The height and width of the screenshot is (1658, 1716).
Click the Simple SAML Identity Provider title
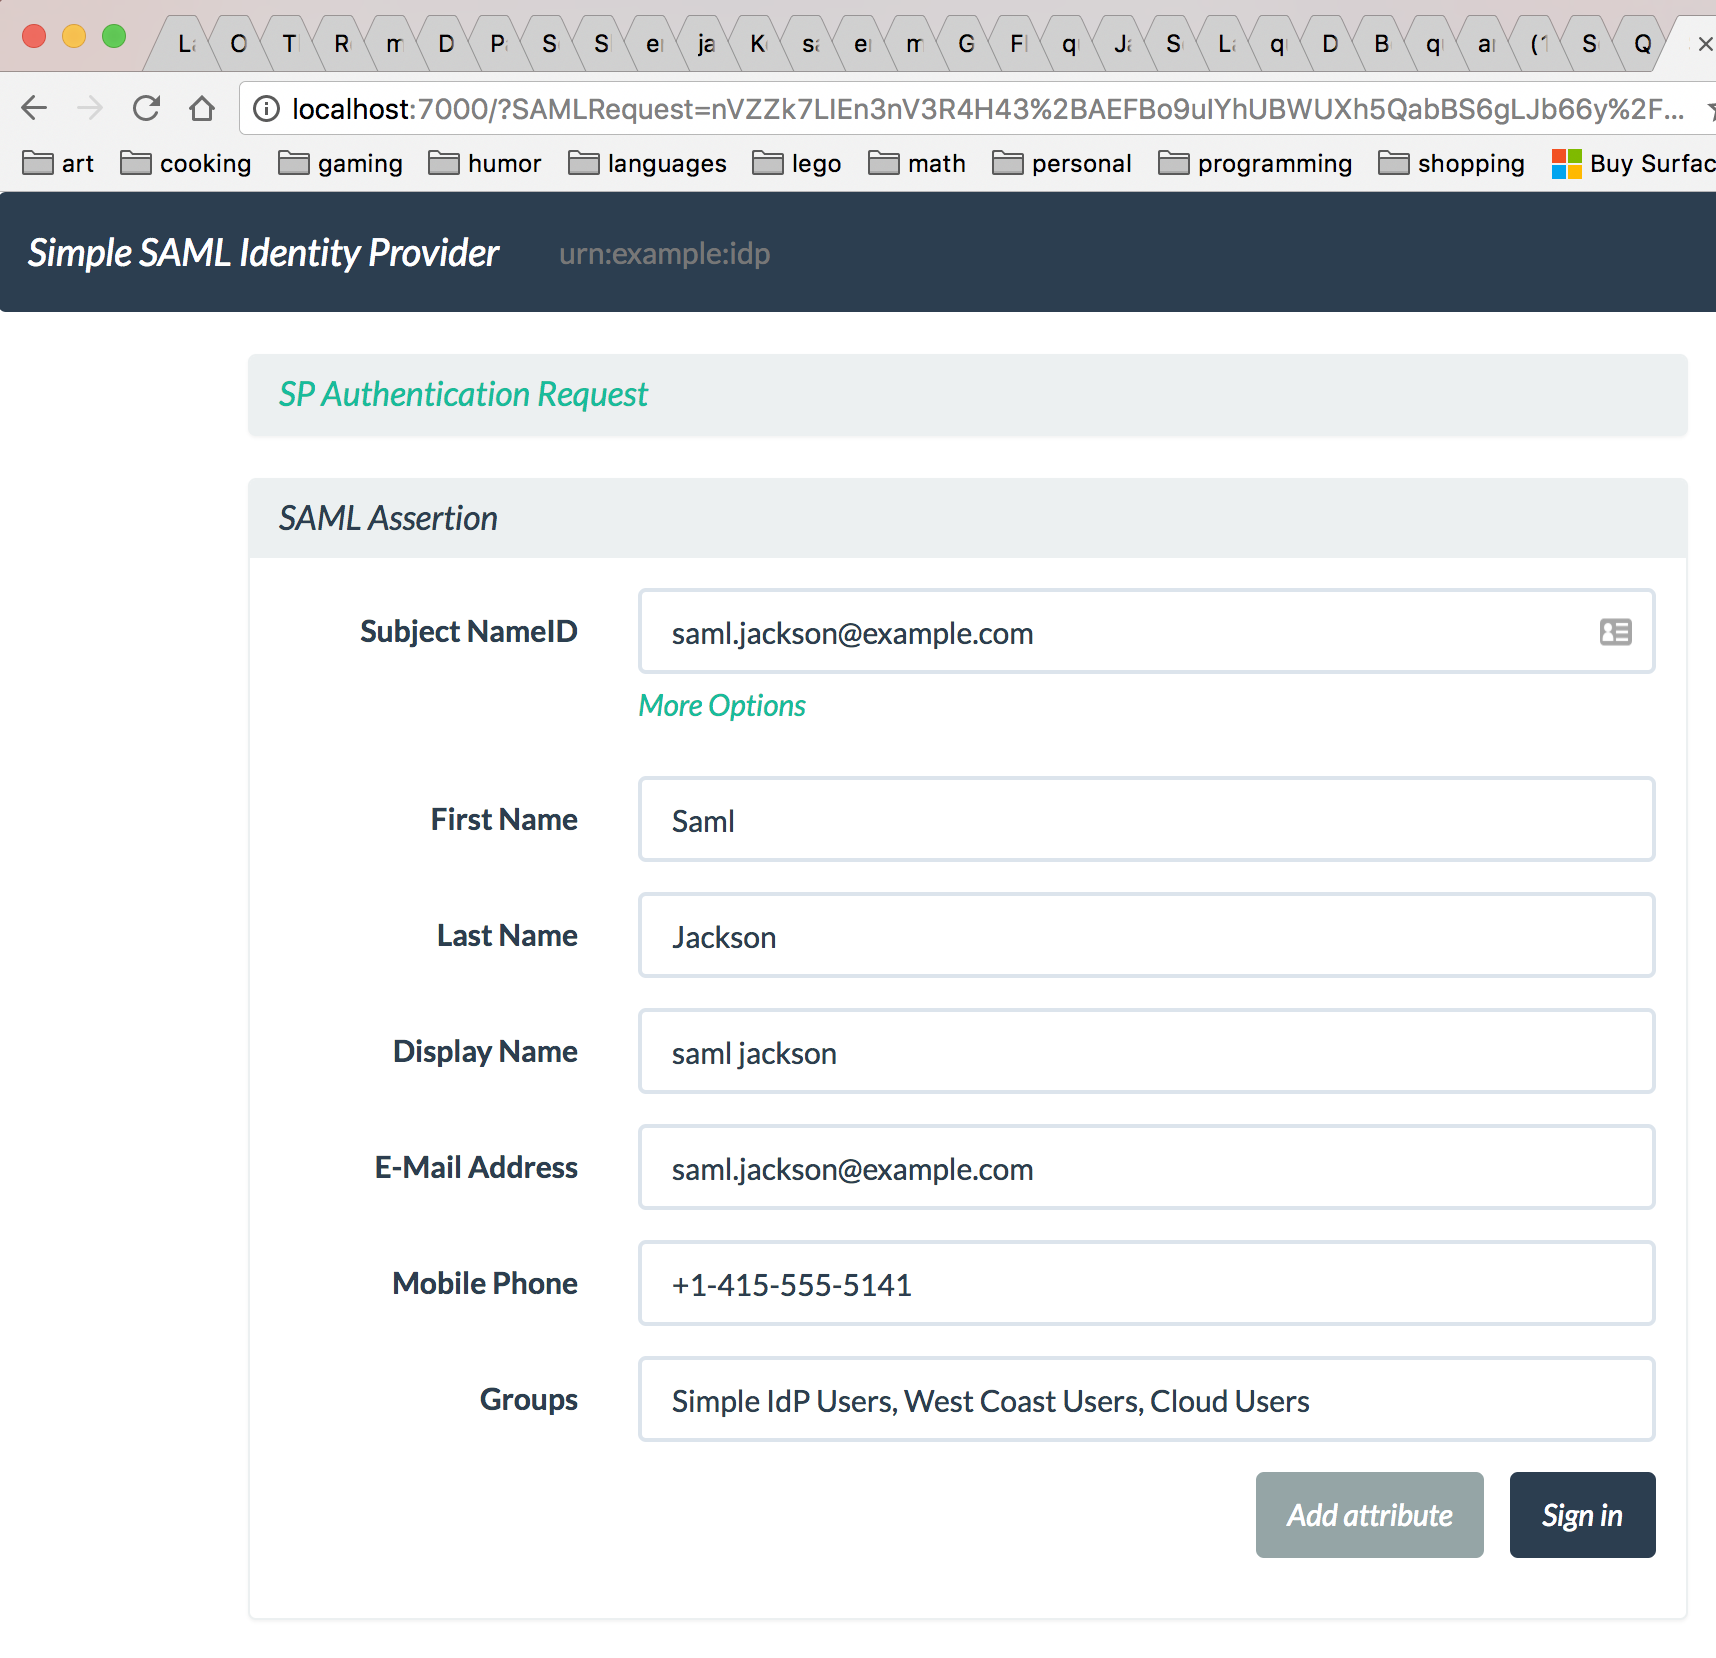tap(263, 253)
